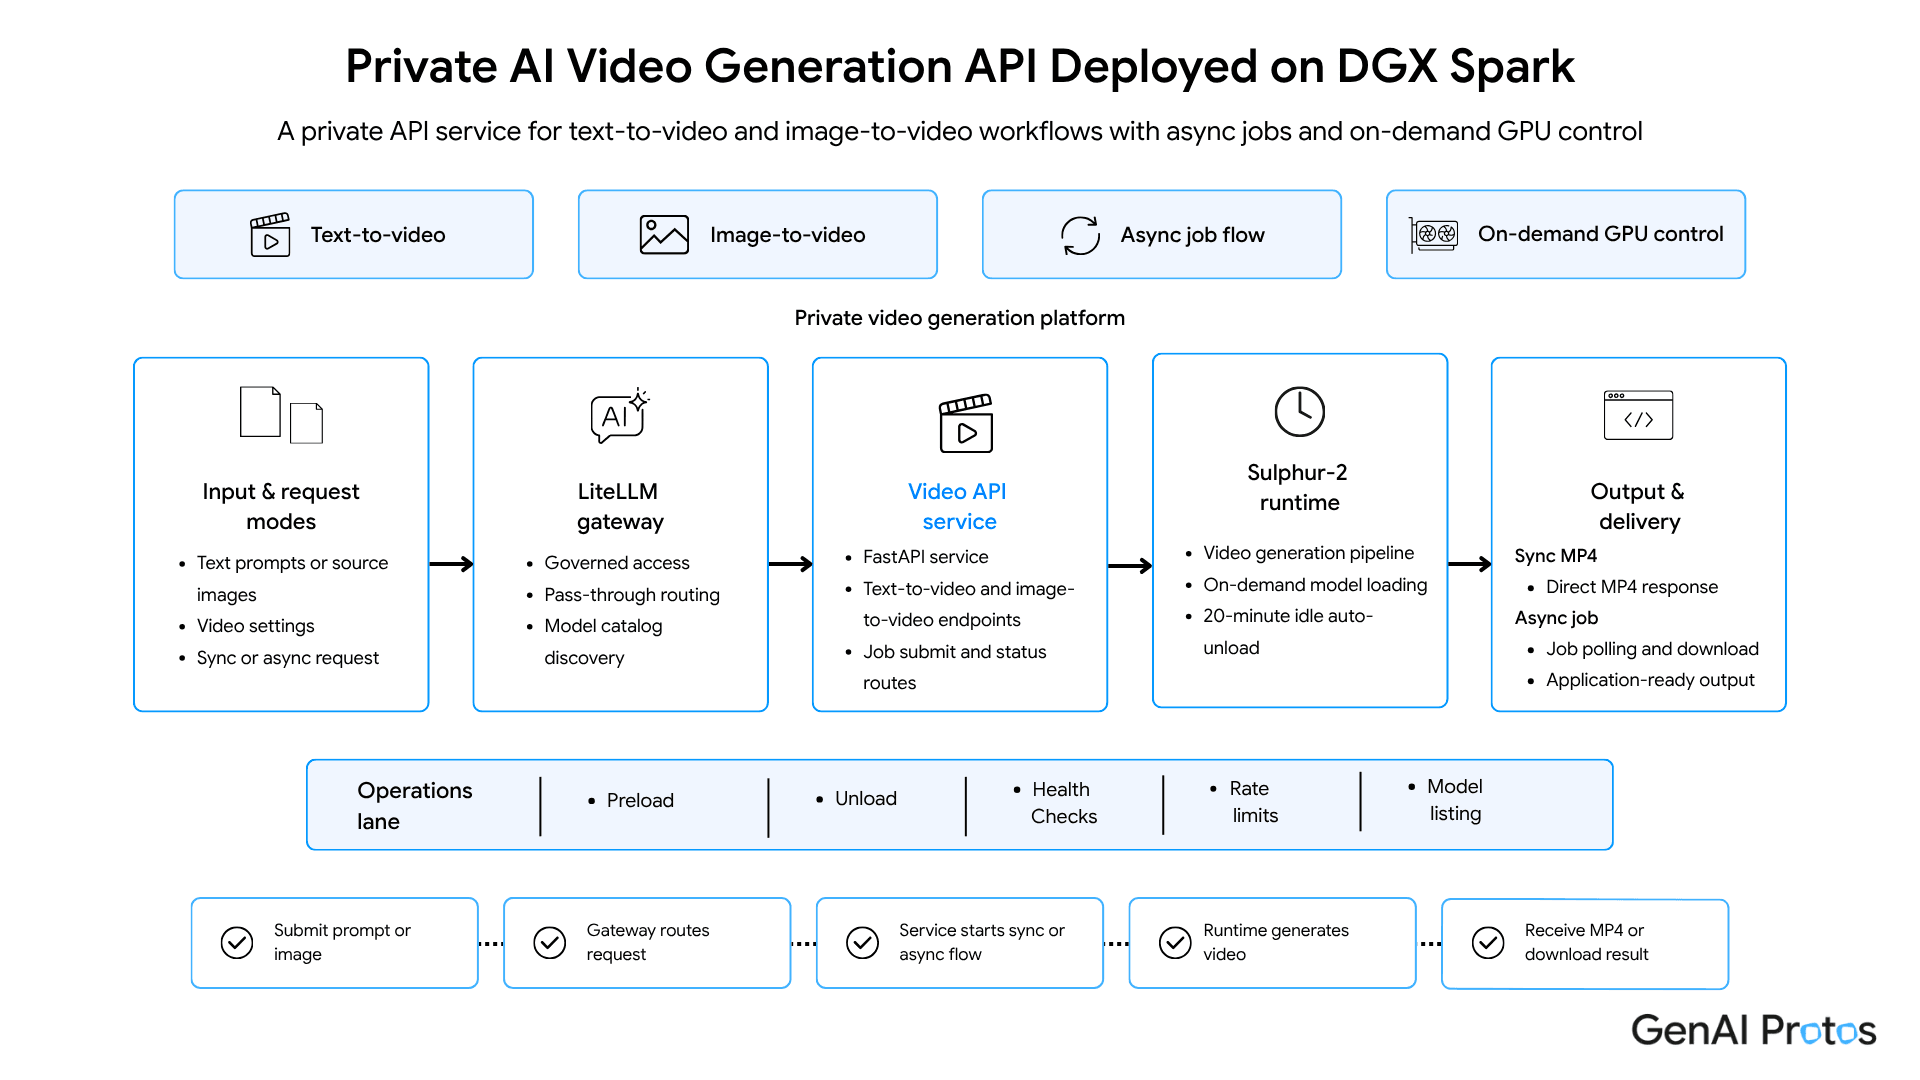Viewport: 1920px width, 1080px height.
Task: Click the Text-to-video and image-to-video endpoints bullet
Action: (968, 604)
